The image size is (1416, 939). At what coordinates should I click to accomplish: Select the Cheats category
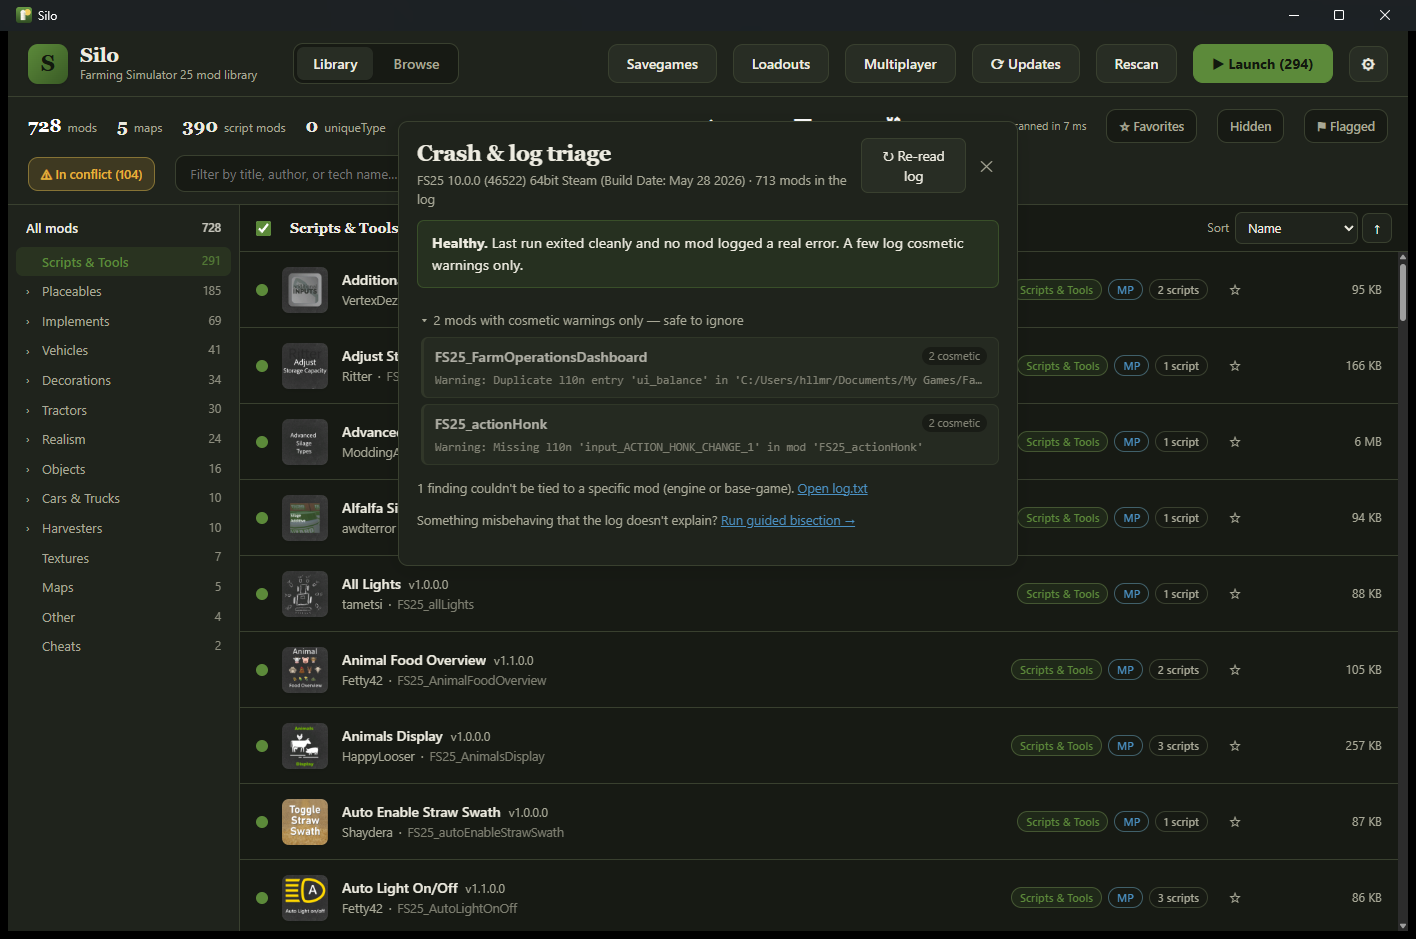pos(123,646)
